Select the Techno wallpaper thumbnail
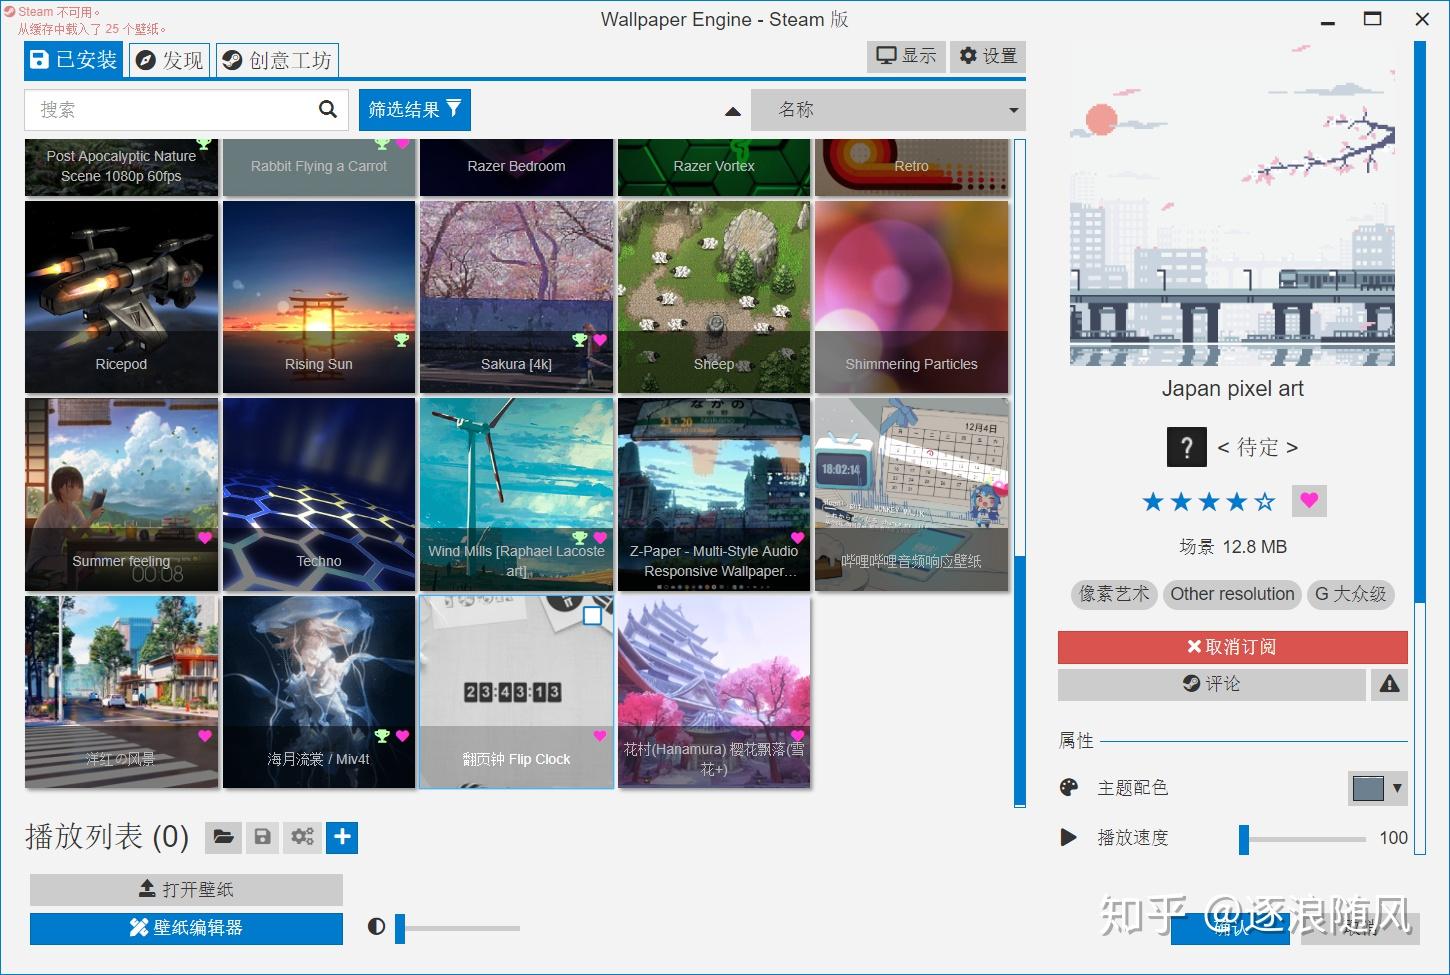 (x=319, y=494)
